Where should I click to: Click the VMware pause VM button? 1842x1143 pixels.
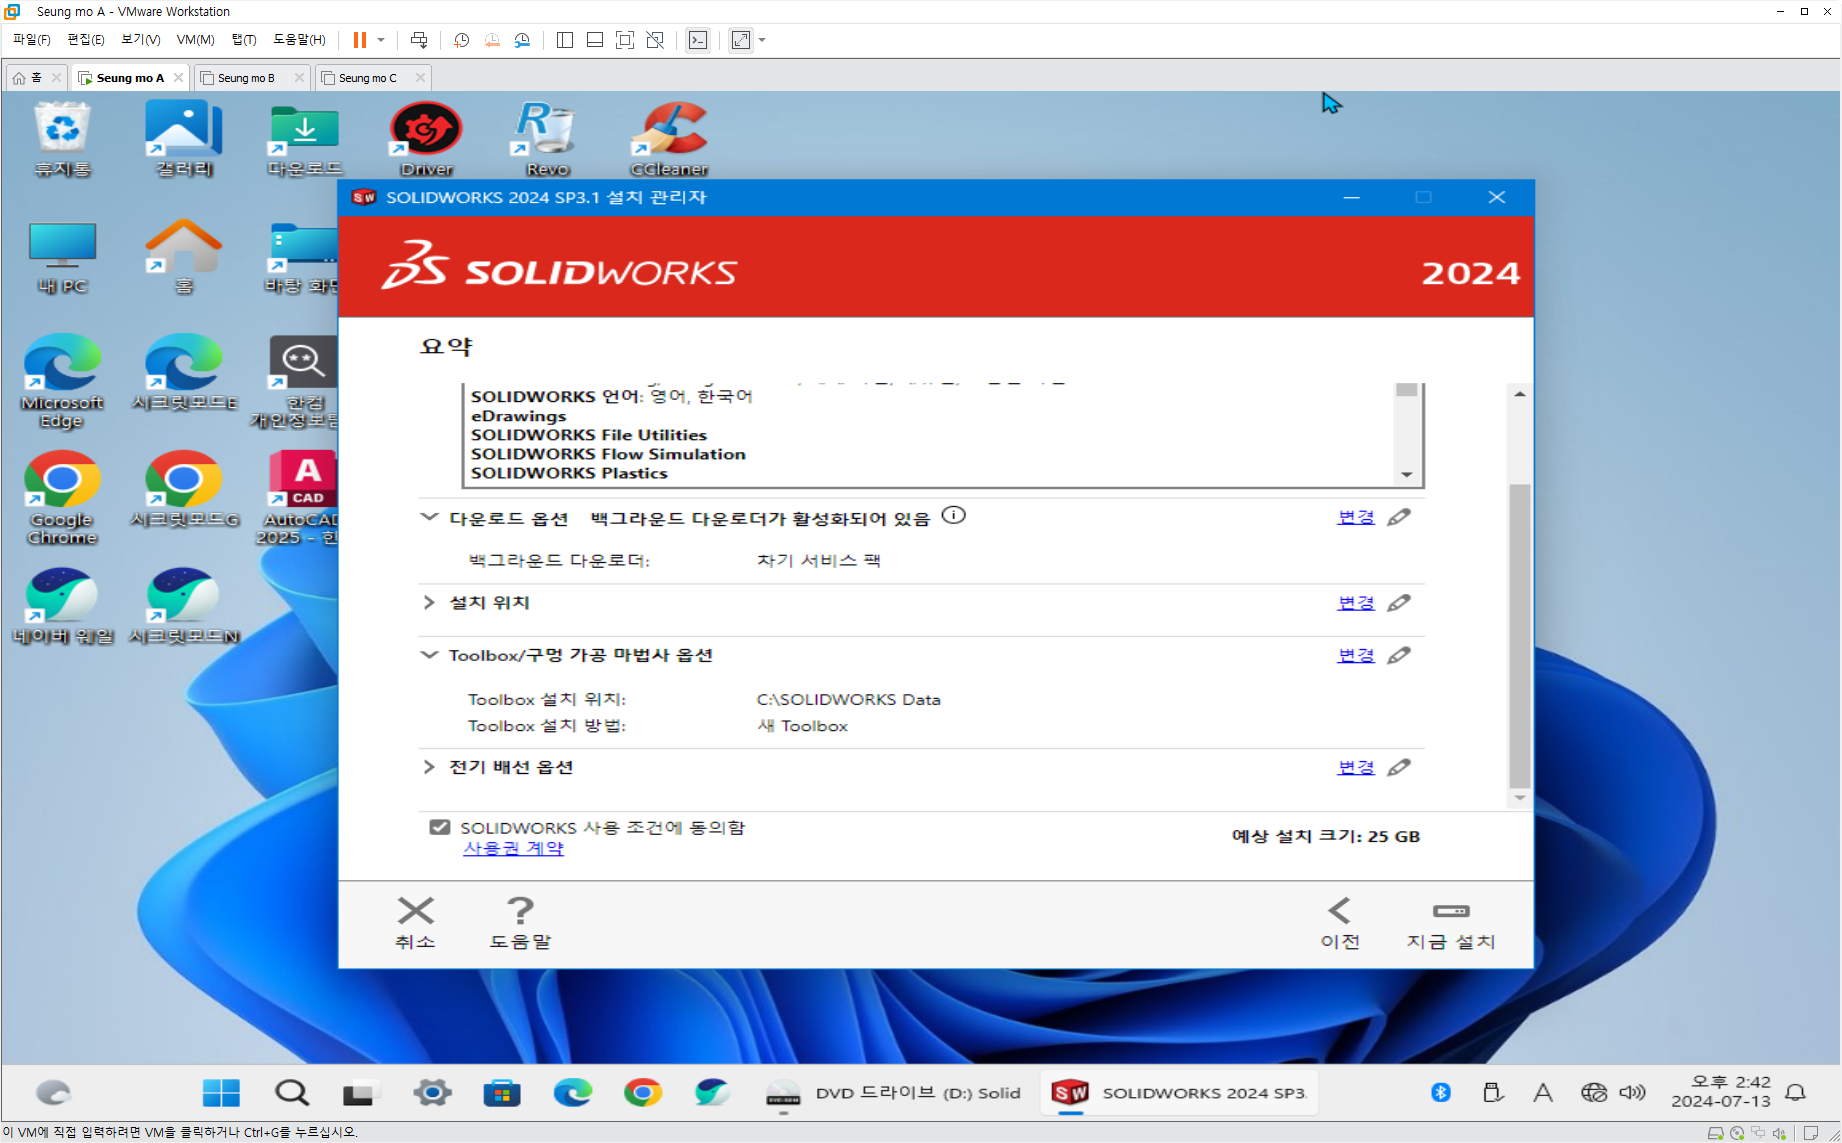click(360, 40)
